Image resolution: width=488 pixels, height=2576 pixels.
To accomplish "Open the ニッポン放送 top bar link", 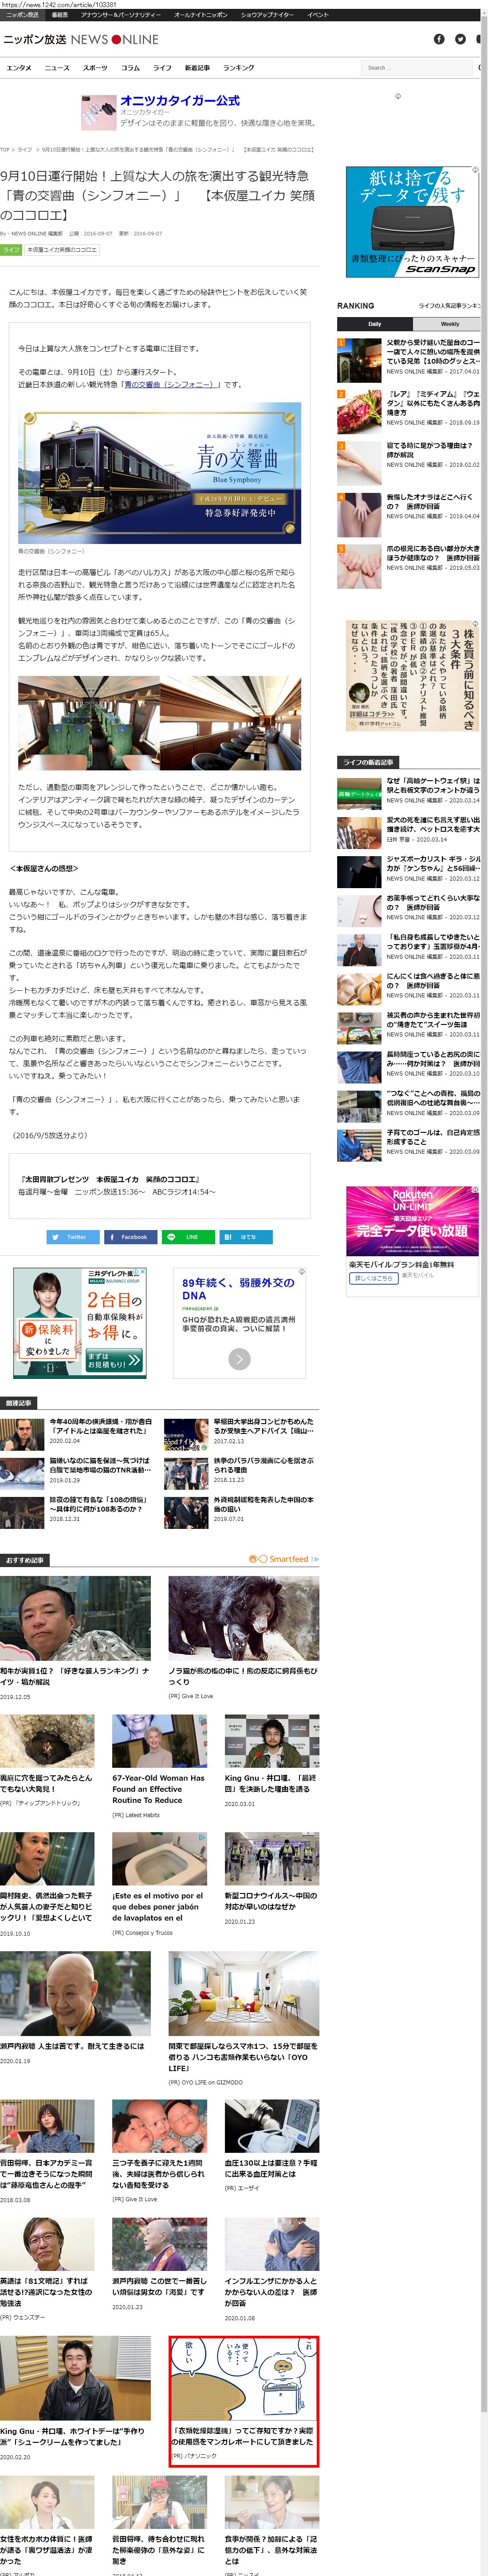I will (22, 15).
